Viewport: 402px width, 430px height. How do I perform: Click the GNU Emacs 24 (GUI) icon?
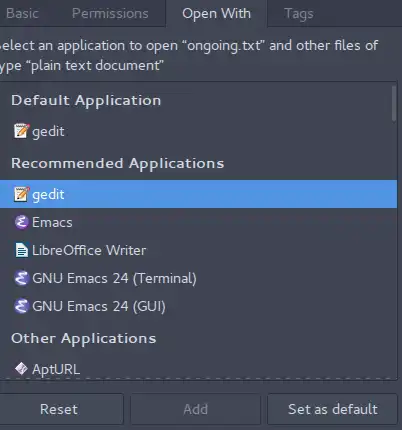[22, 306]
